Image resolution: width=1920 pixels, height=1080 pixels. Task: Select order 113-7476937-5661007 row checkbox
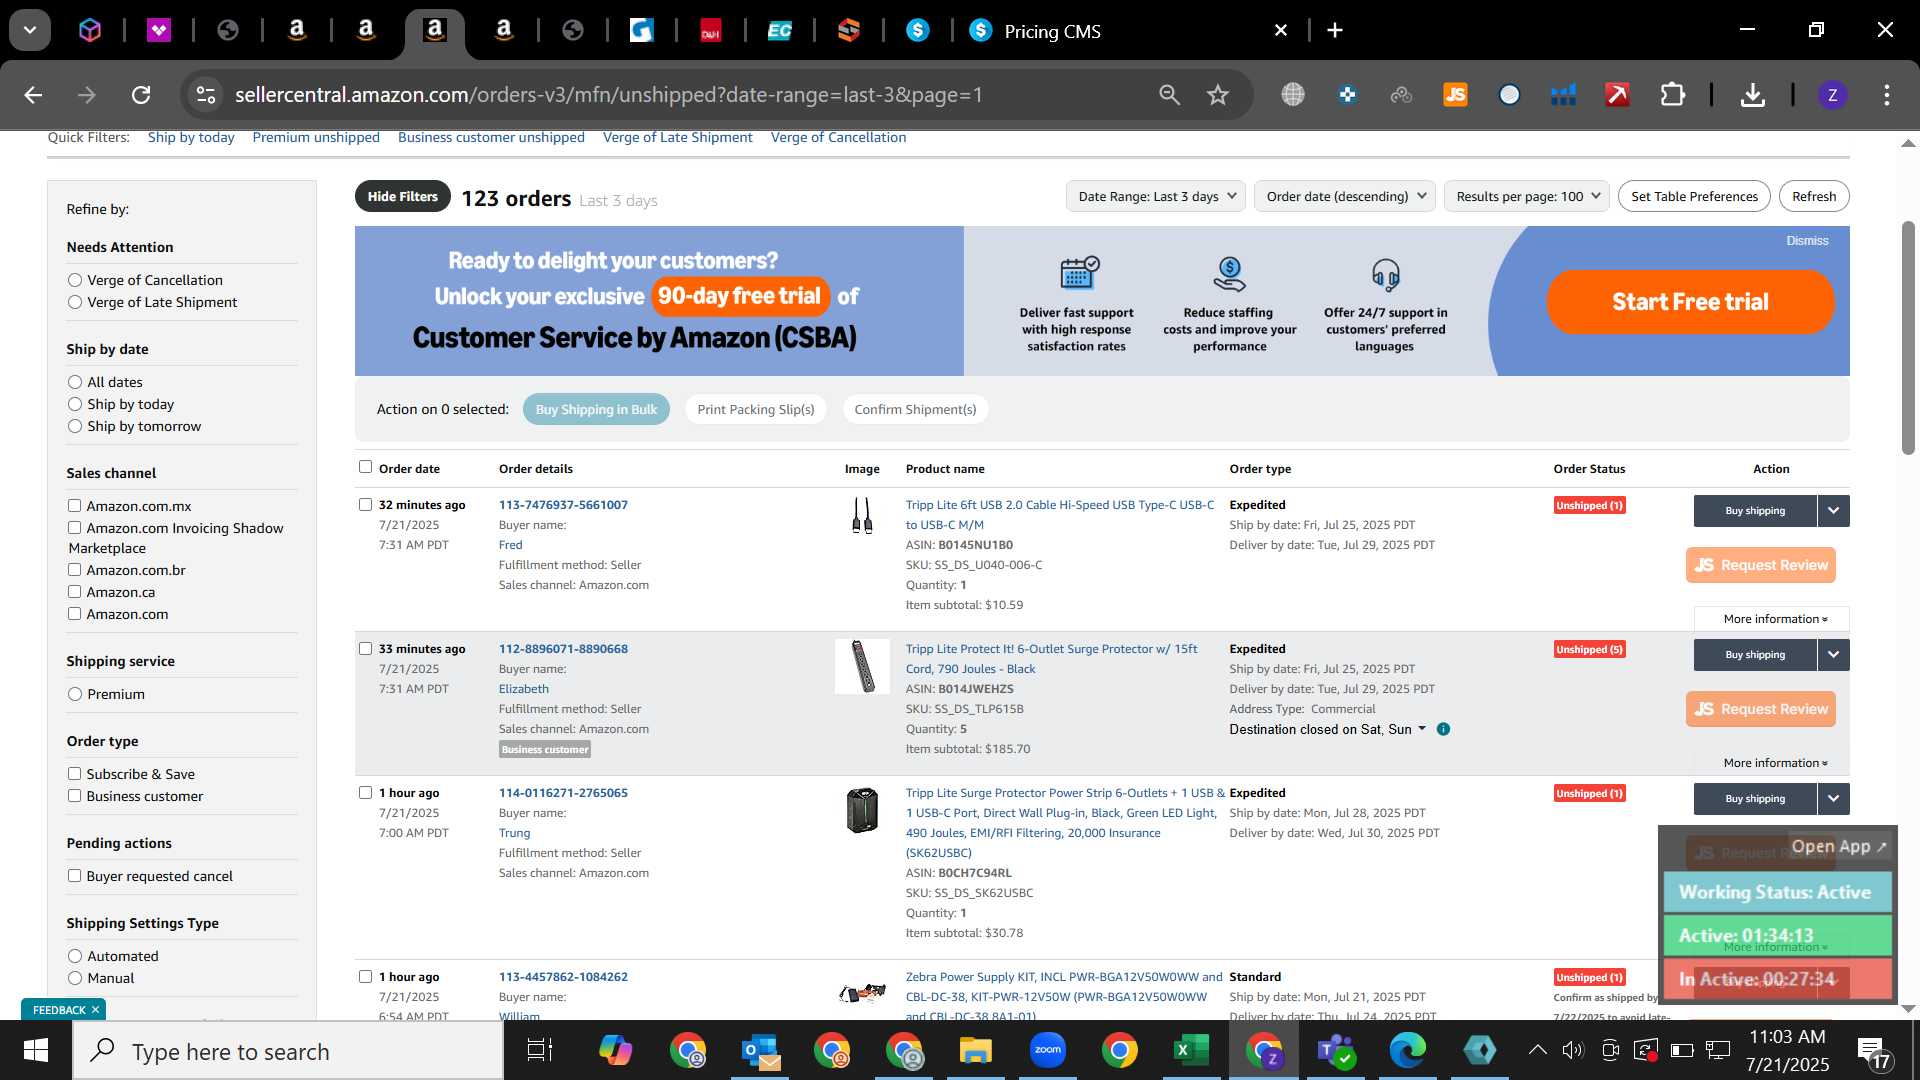(365, 505)
